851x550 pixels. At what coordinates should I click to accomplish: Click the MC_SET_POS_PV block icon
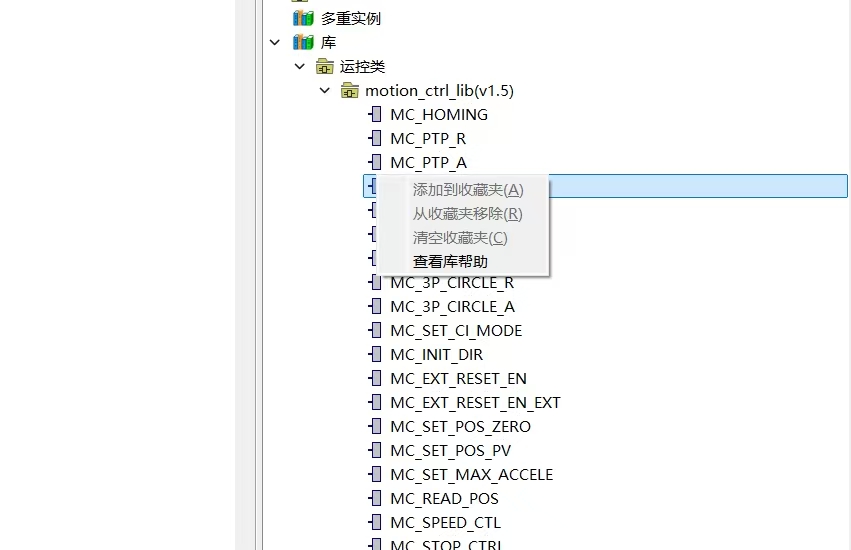374,450
